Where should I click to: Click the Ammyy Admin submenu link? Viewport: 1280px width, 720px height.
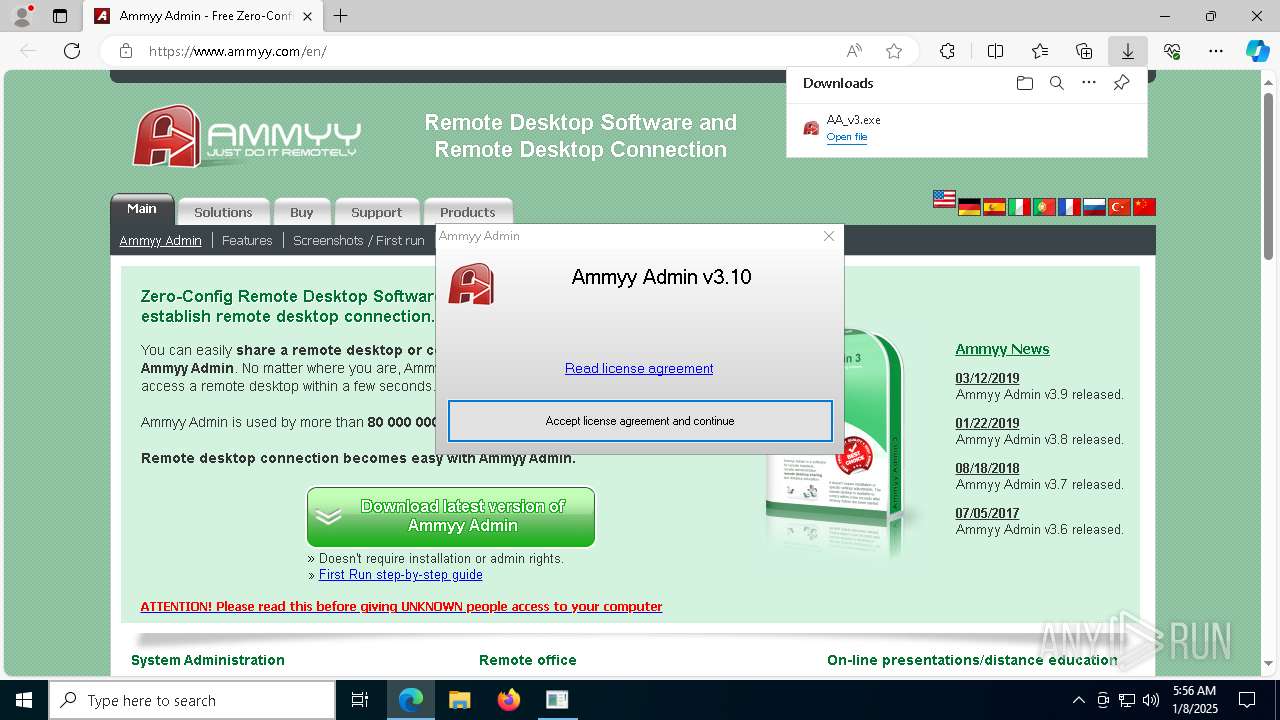[x=160, y=240]
